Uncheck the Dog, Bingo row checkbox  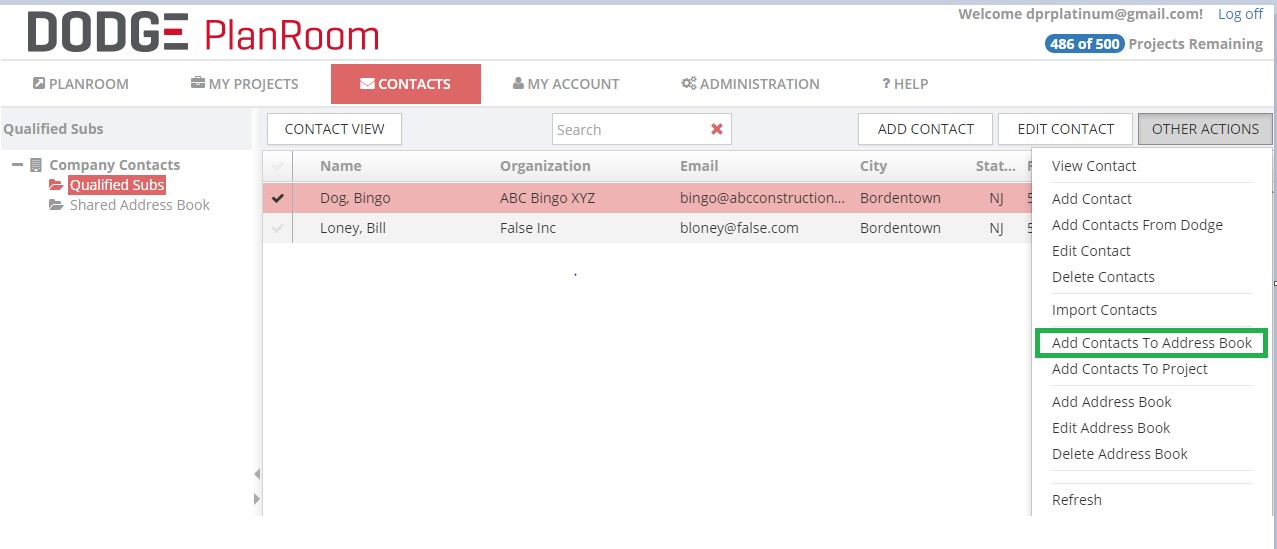(x=278, y=198)
